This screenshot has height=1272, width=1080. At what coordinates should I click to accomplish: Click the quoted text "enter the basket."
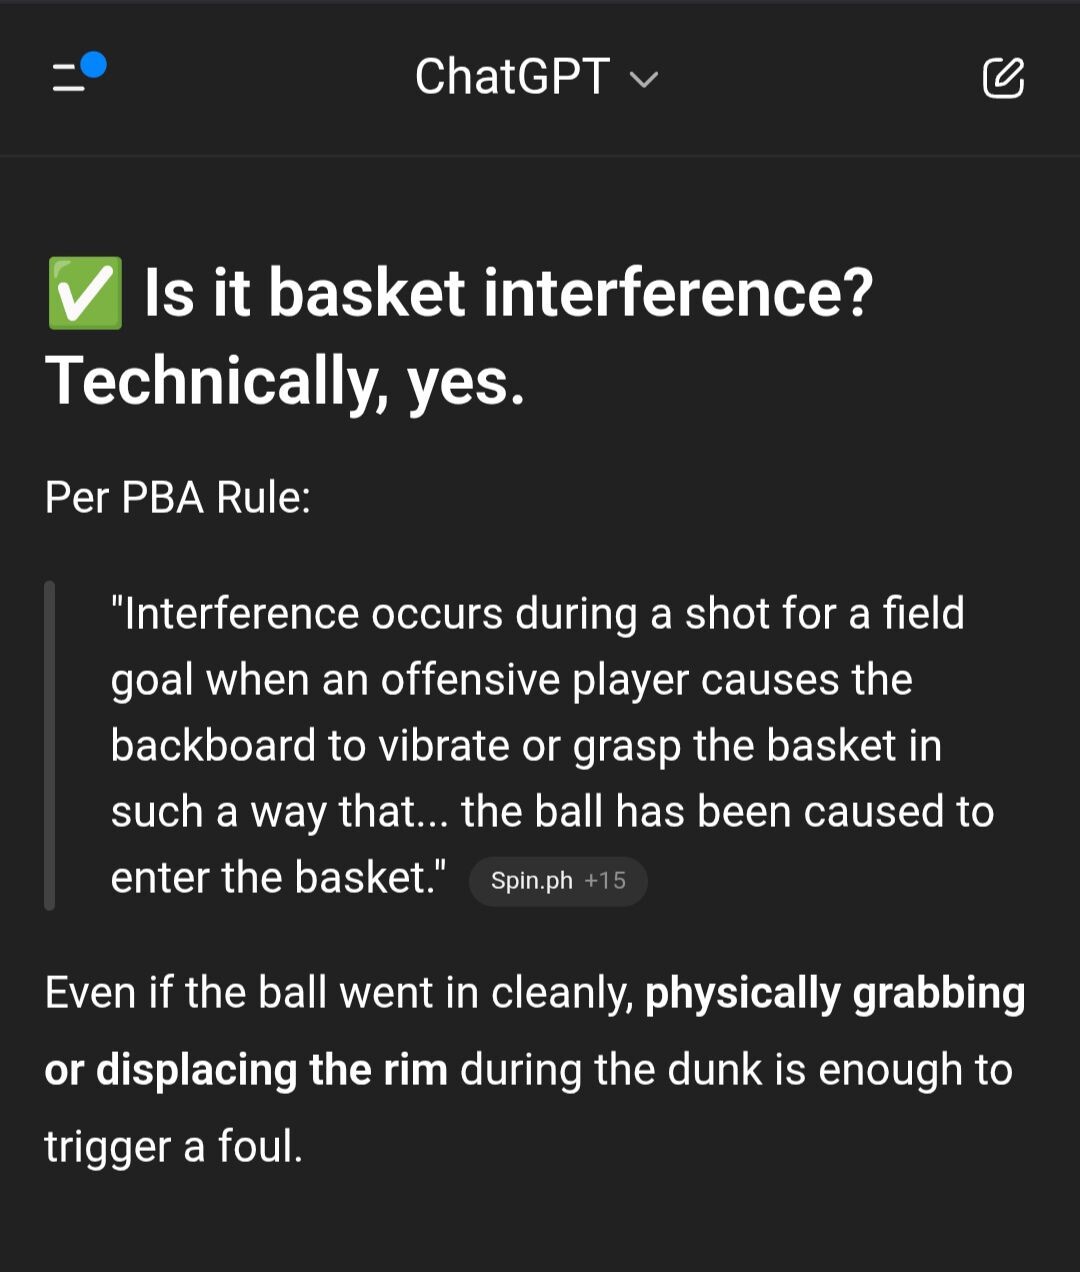(x=279, y=878)
